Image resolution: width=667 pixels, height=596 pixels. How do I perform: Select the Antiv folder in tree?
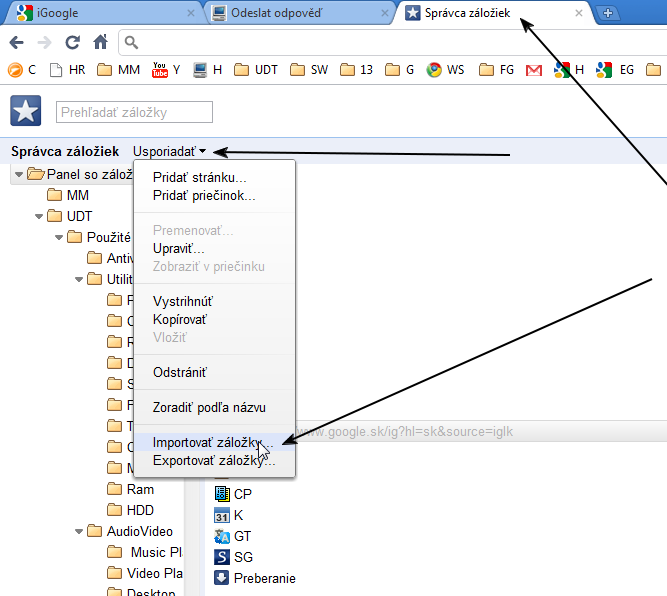click(x=110, y=258)
